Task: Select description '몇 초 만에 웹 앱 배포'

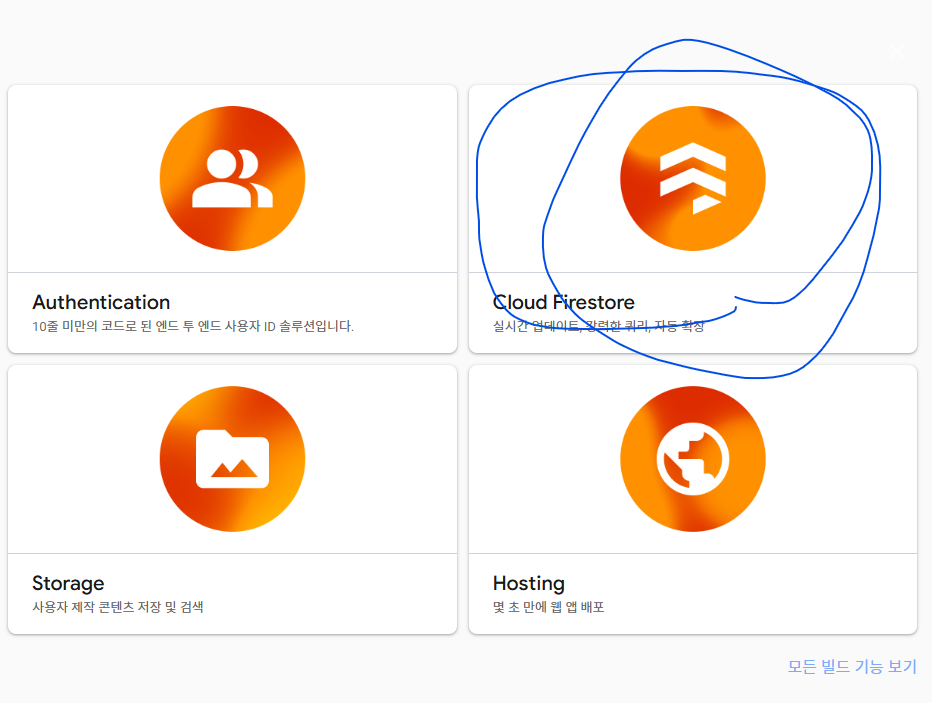Action: 549,607
